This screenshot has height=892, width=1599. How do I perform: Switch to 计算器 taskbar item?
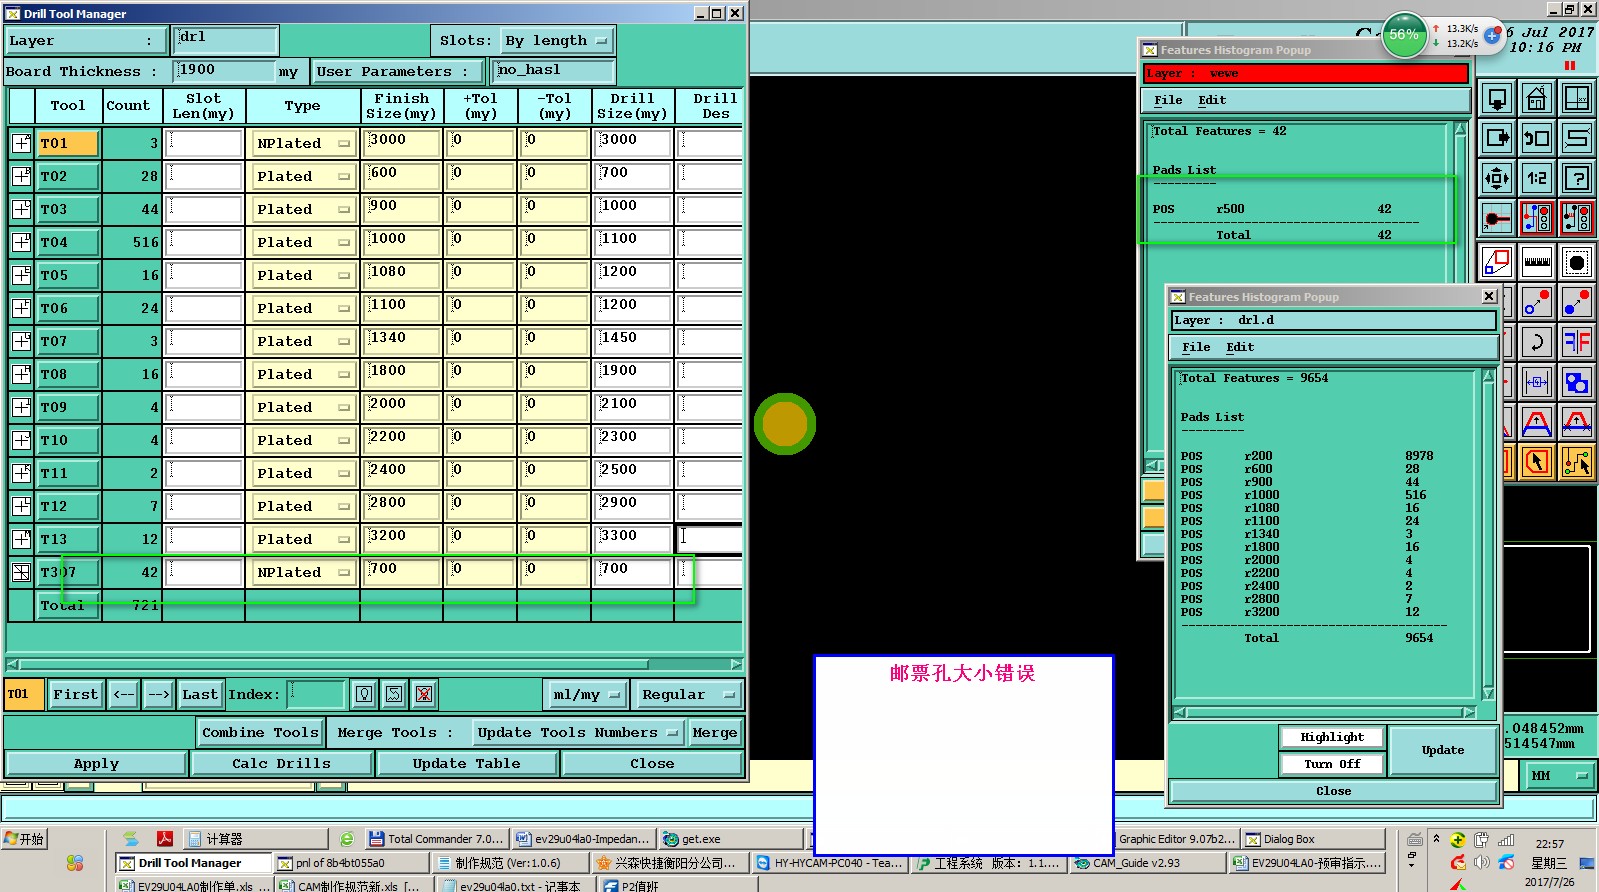pos(255,839)
